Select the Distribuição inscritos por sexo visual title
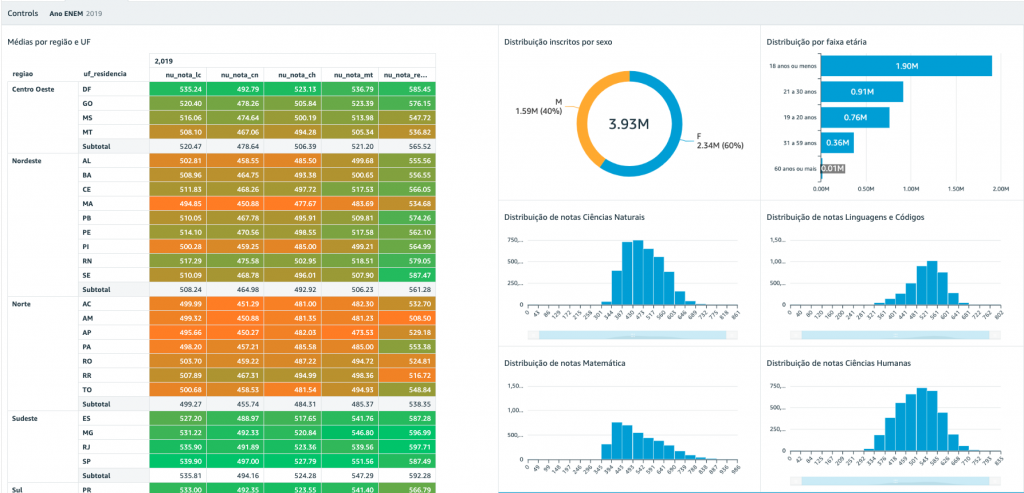This screenshot has height=493, width=1024. (558, 42)
